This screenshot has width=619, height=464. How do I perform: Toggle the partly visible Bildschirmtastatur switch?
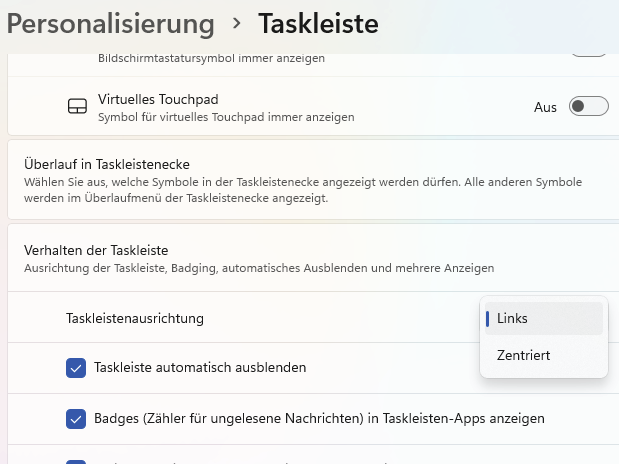589,55
